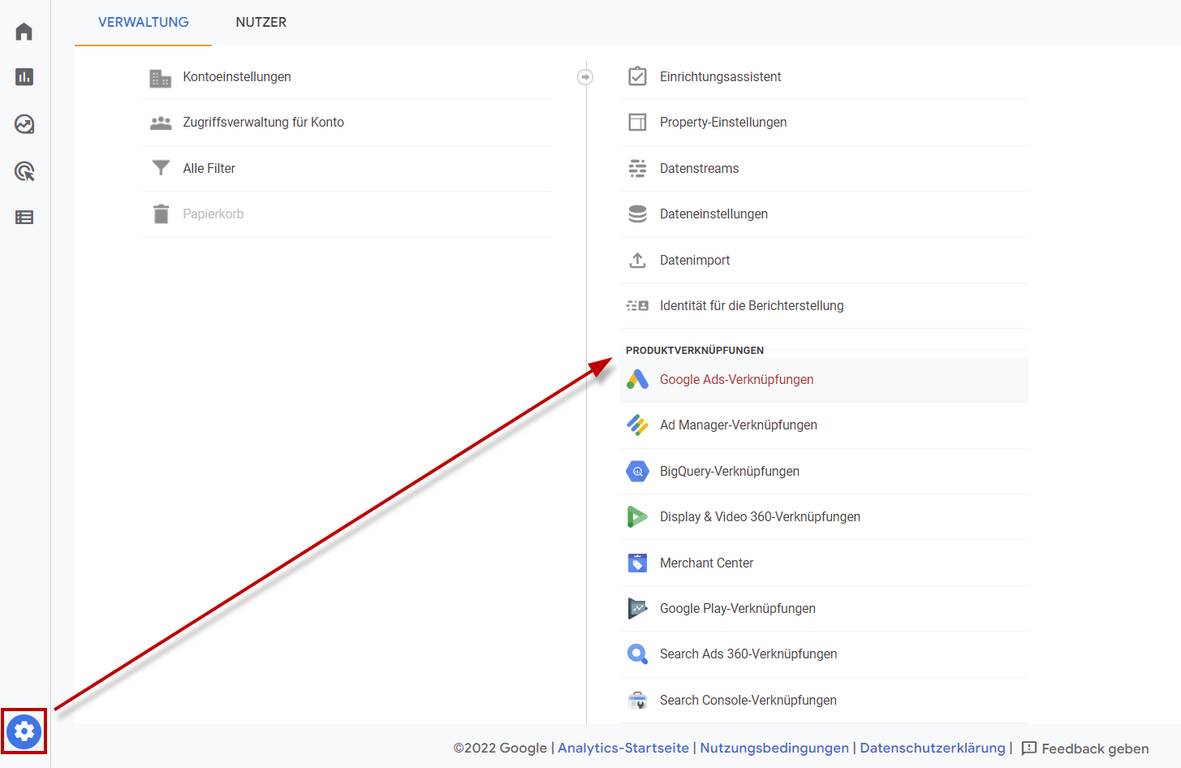Click the Datenstreams icon
1181x768 pixels.
[637, 168]
